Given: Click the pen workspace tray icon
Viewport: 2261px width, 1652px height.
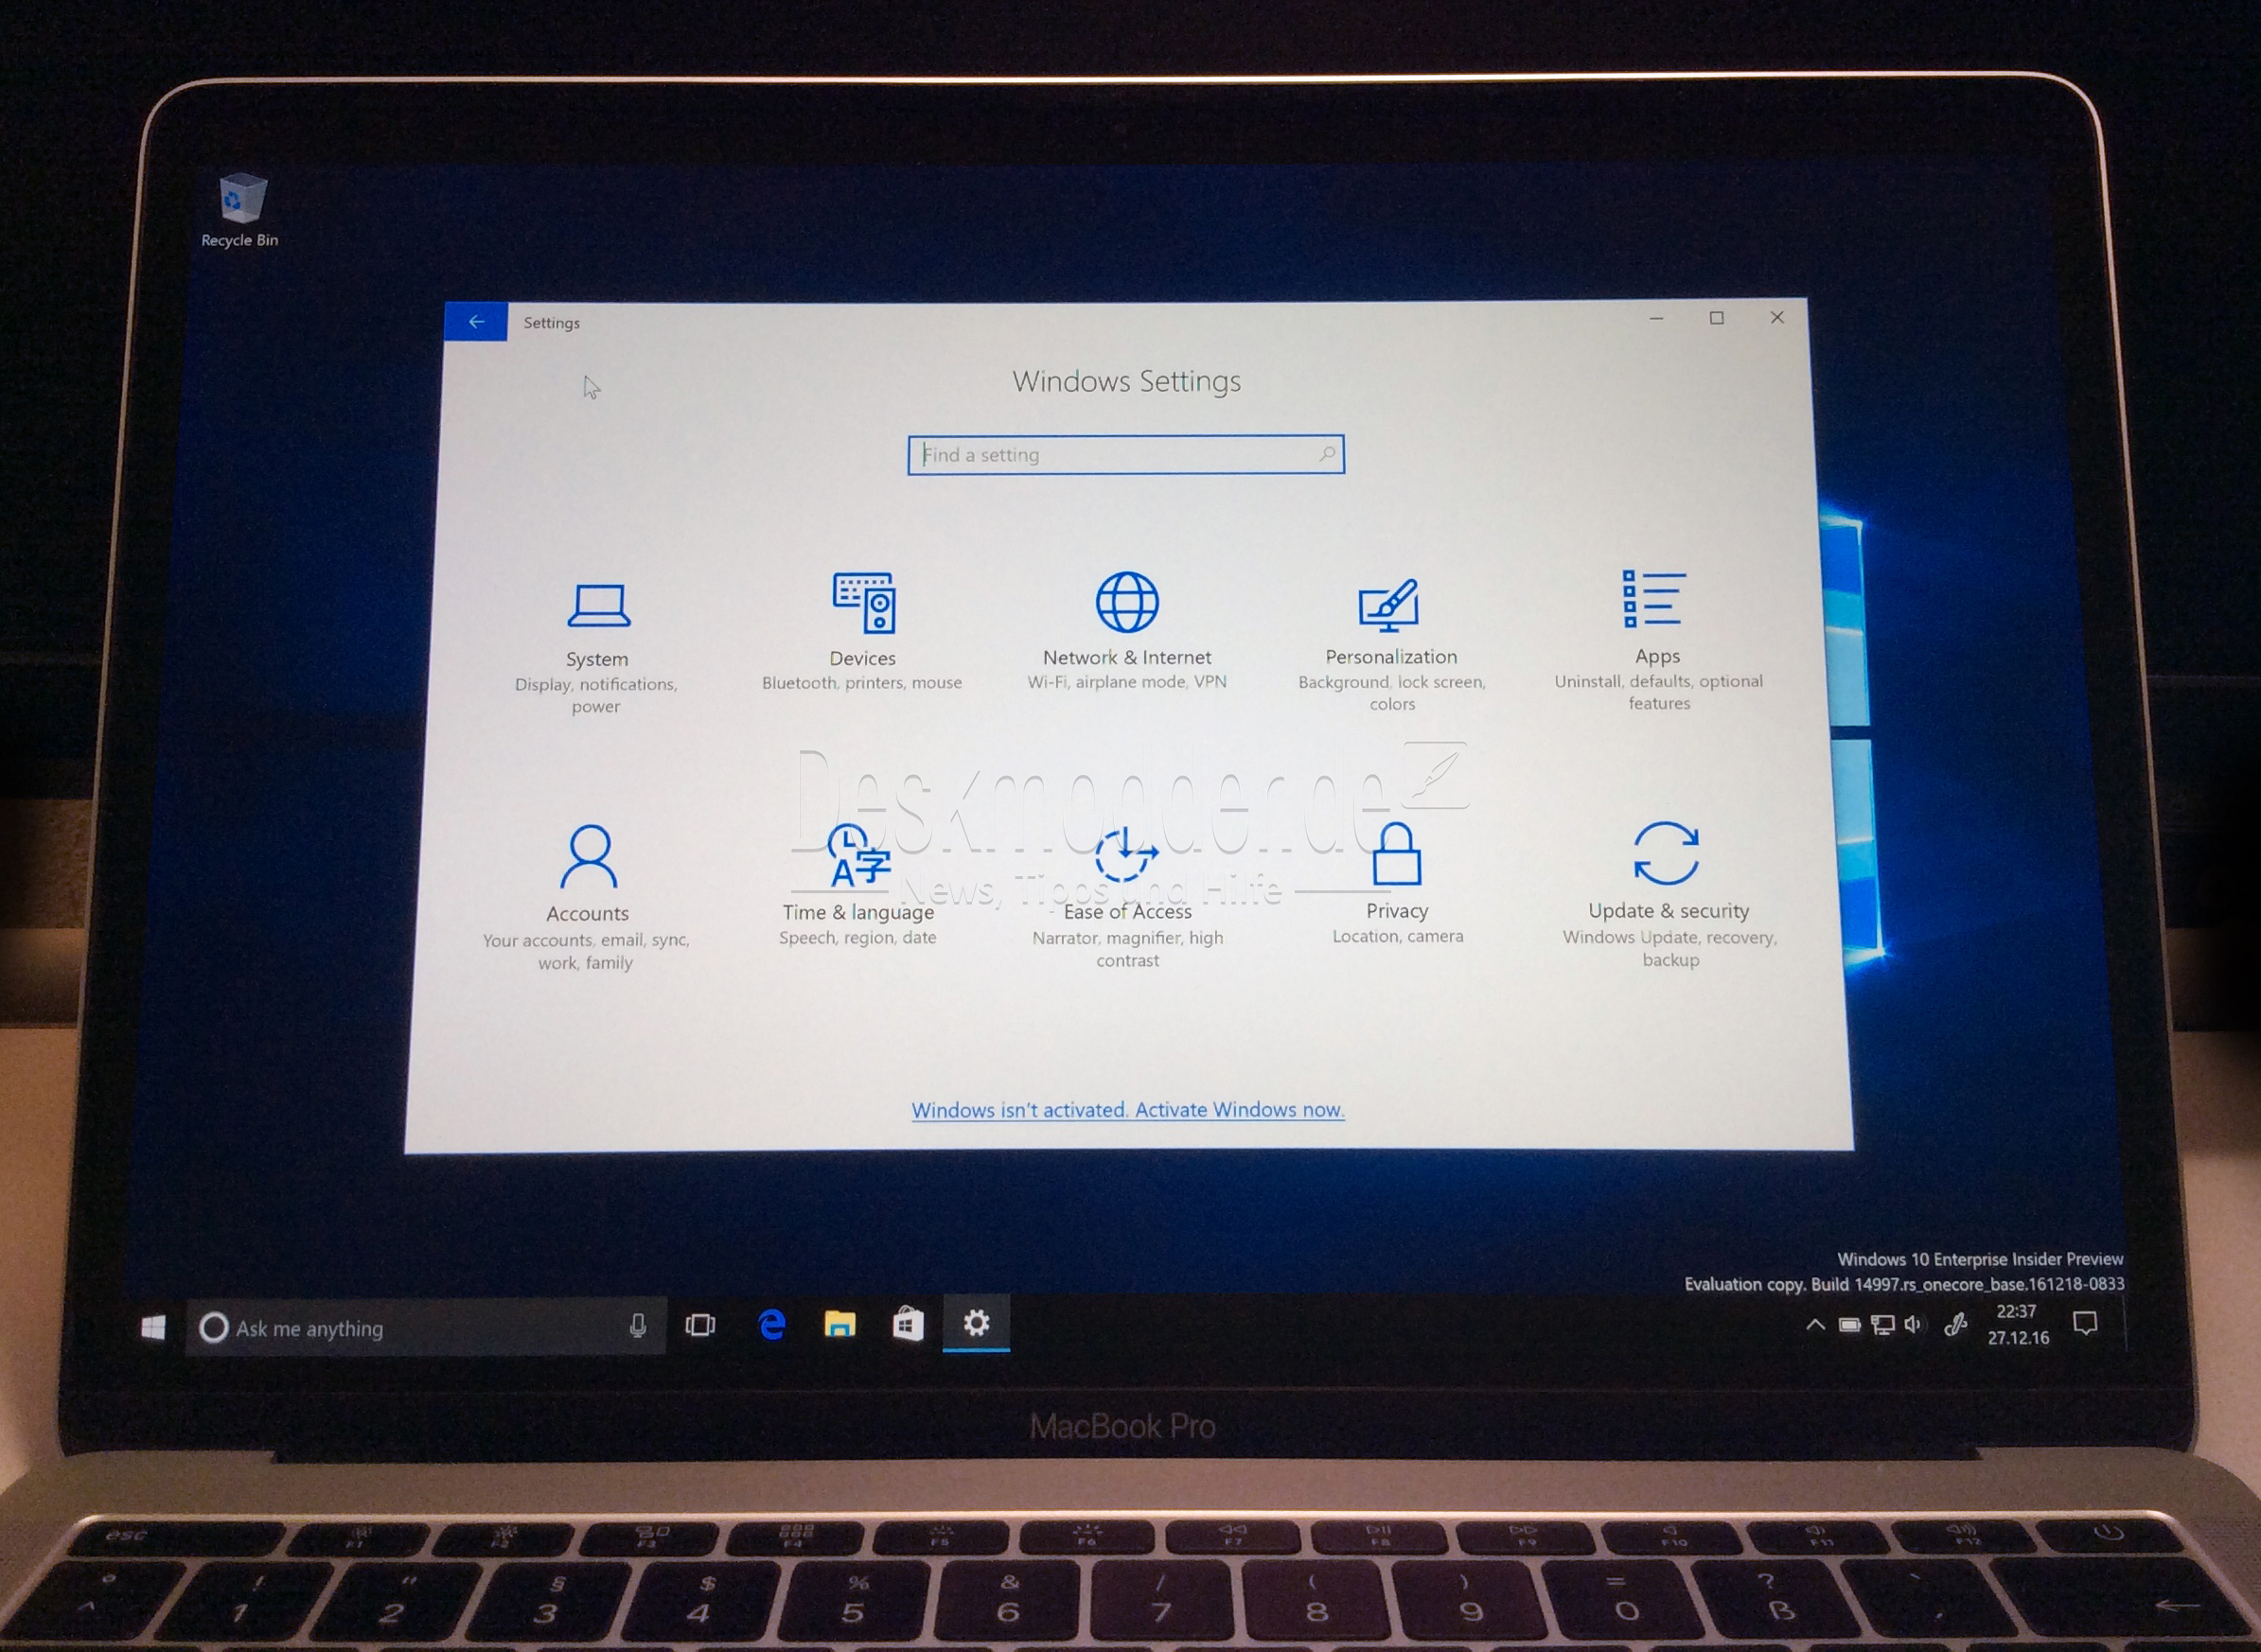Looking at the screenshot, I should pyautogui.click(x=1956, y=1325).
